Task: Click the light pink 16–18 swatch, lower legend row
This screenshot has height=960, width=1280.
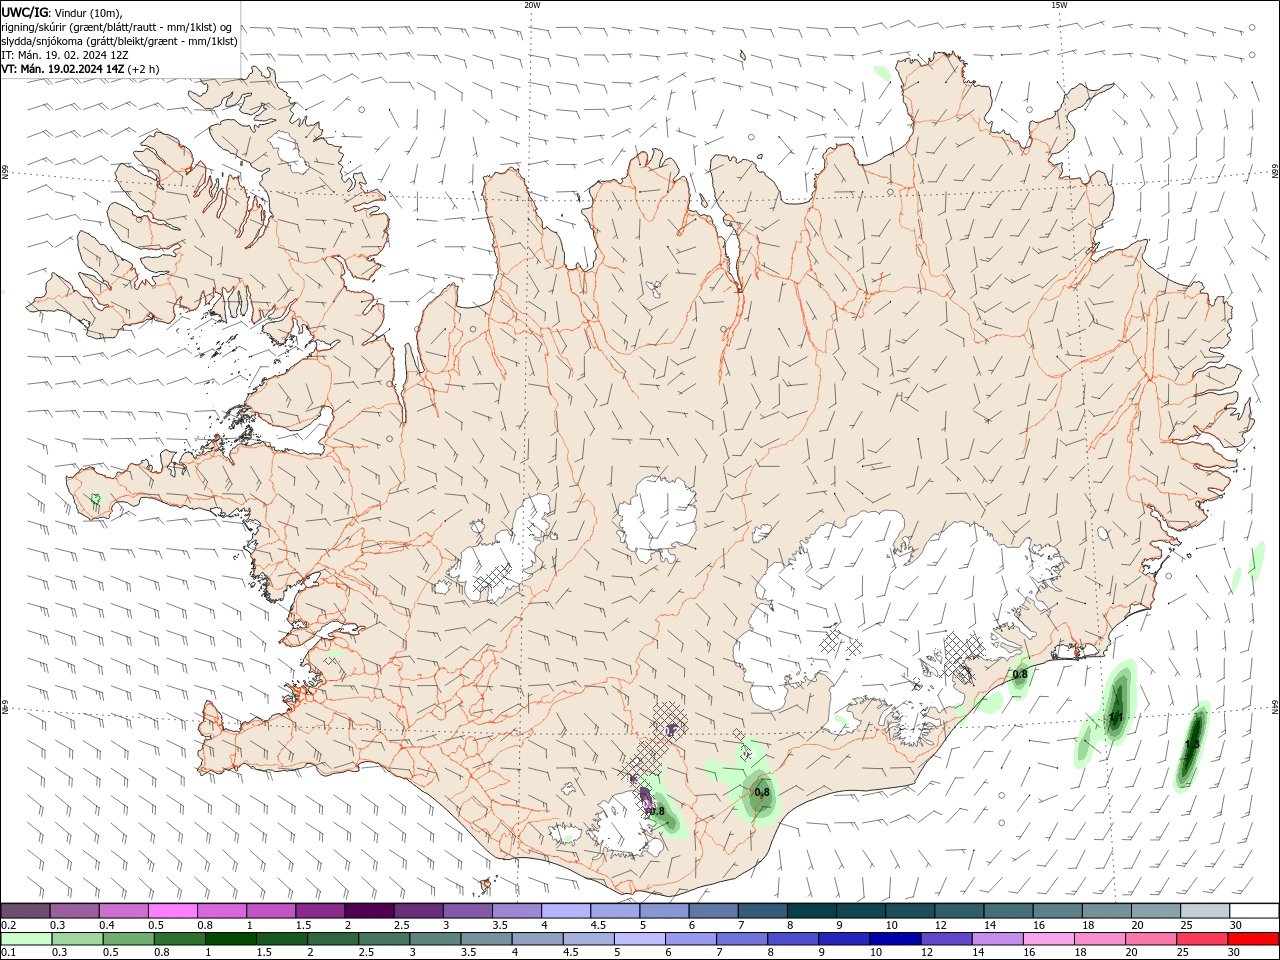Action: coord(1047,939)
